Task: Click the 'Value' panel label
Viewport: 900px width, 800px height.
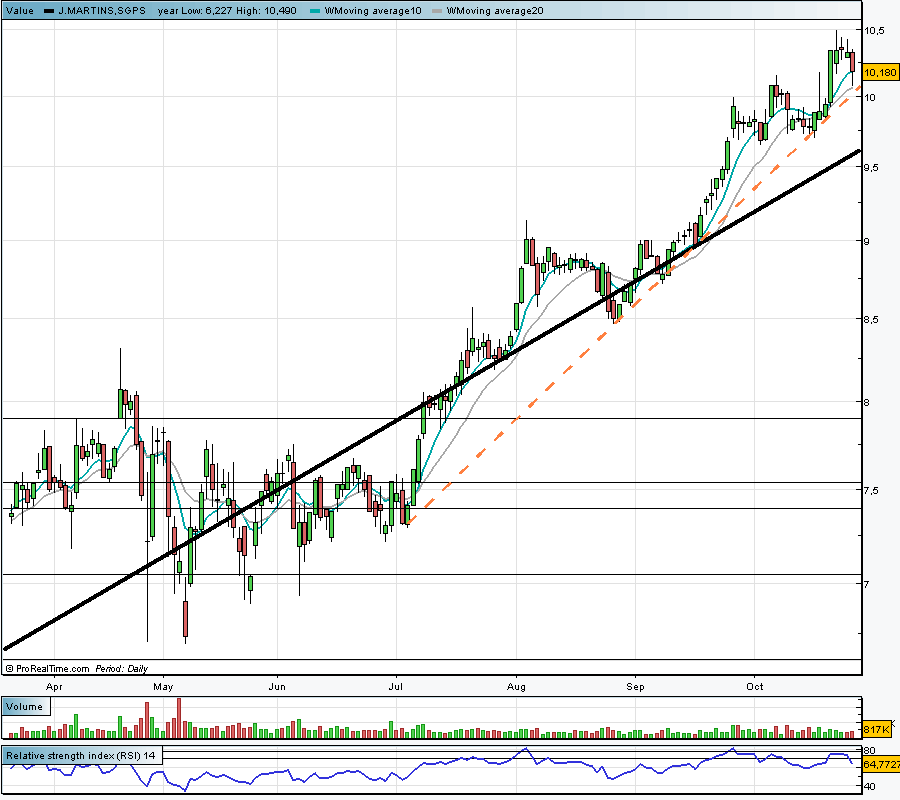Action: point(20,10)
